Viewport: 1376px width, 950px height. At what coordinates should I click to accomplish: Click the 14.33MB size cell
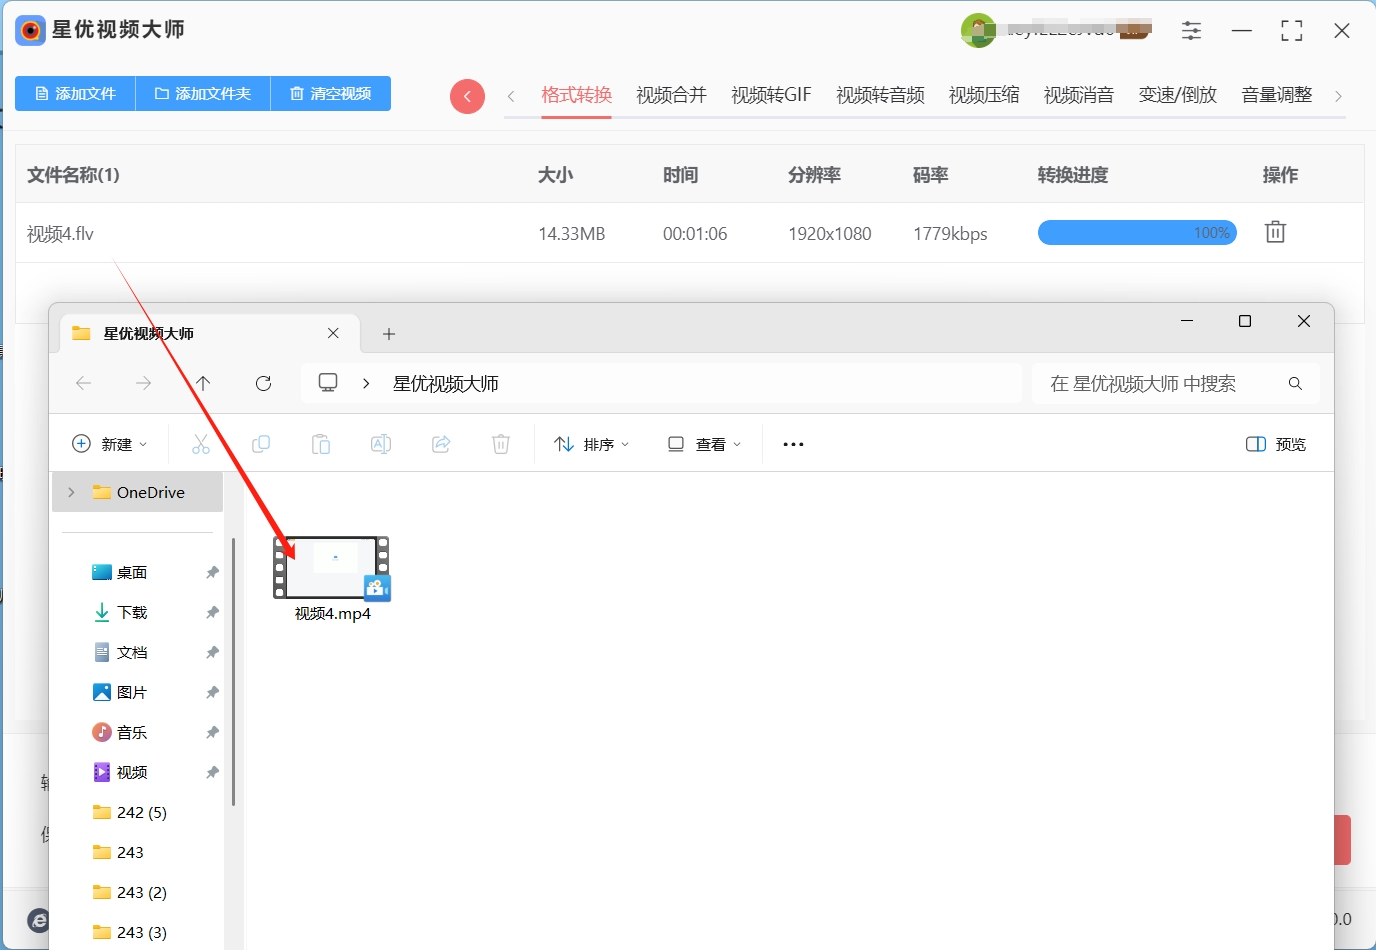tap(572, 234)
